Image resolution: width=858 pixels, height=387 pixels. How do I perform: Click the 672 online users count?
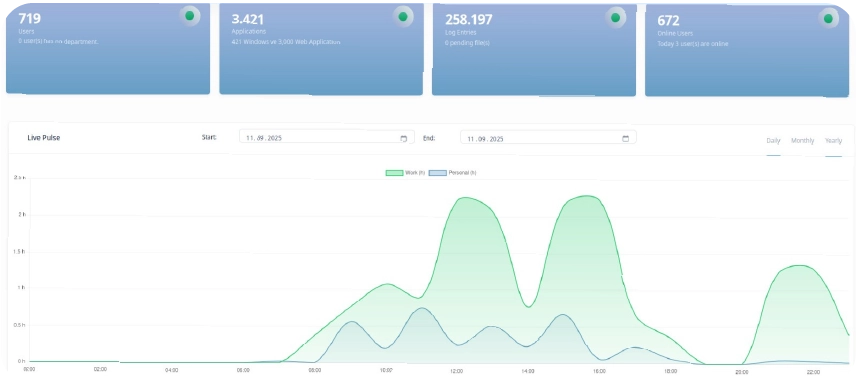pos(668,21)
